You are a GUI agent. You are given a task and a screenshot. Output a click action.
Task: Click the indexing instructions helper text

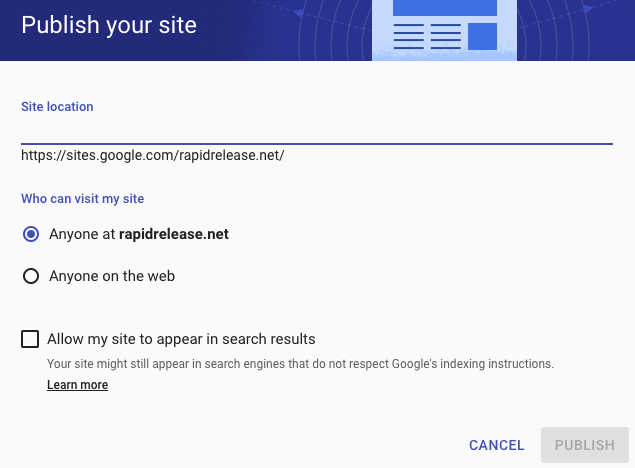coord(300,364)
